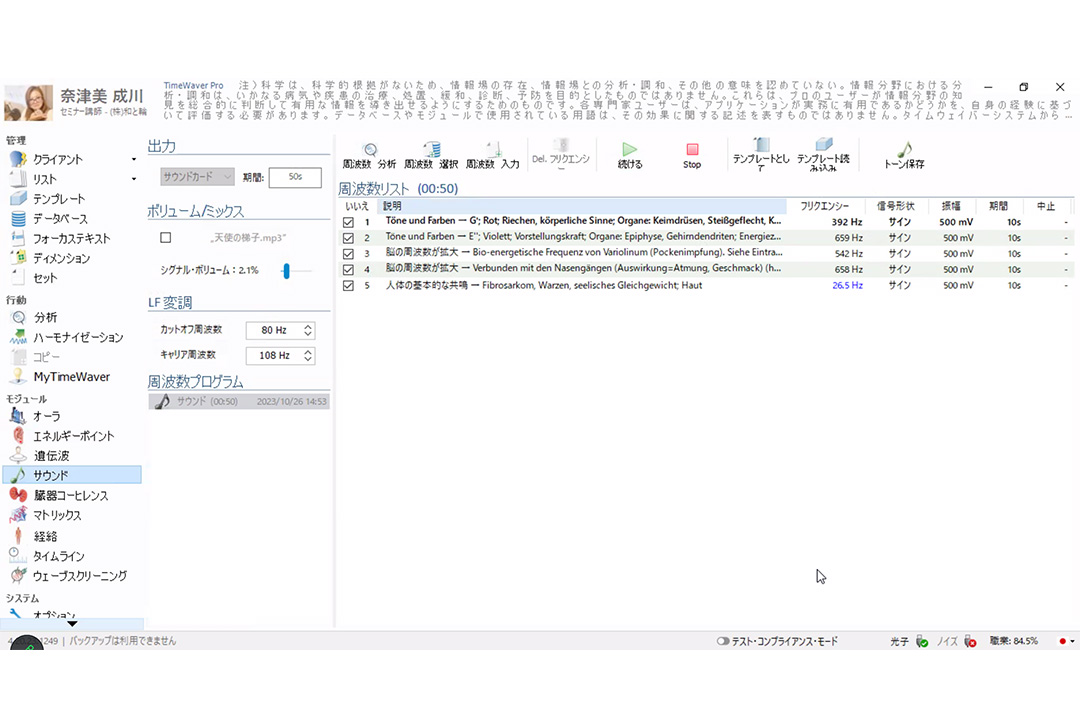1080x720 pixels.
Task: Click the トーン保存 music note icon
Action: (904, 153)
